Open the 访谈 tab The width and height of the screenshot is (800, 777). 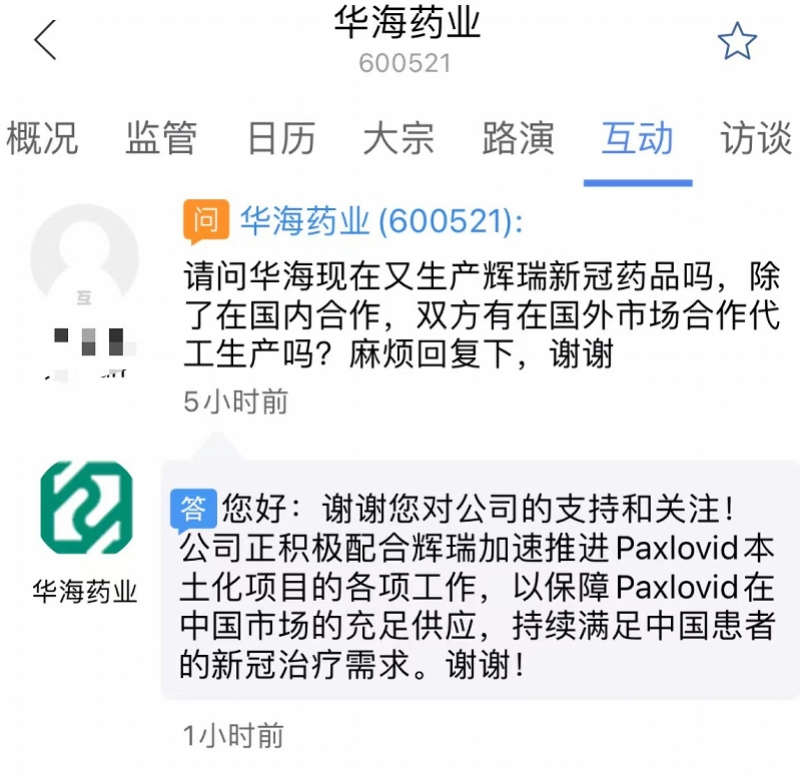tap(756, 138)
